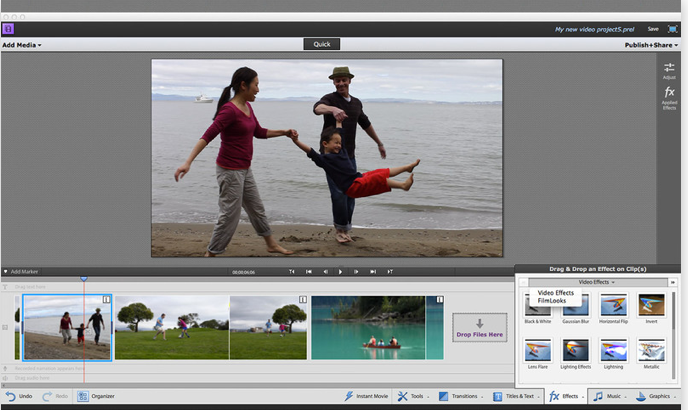The image size is (688, 410).
Task: Click the effects panel forward arrow button
Action: [672, 282]
